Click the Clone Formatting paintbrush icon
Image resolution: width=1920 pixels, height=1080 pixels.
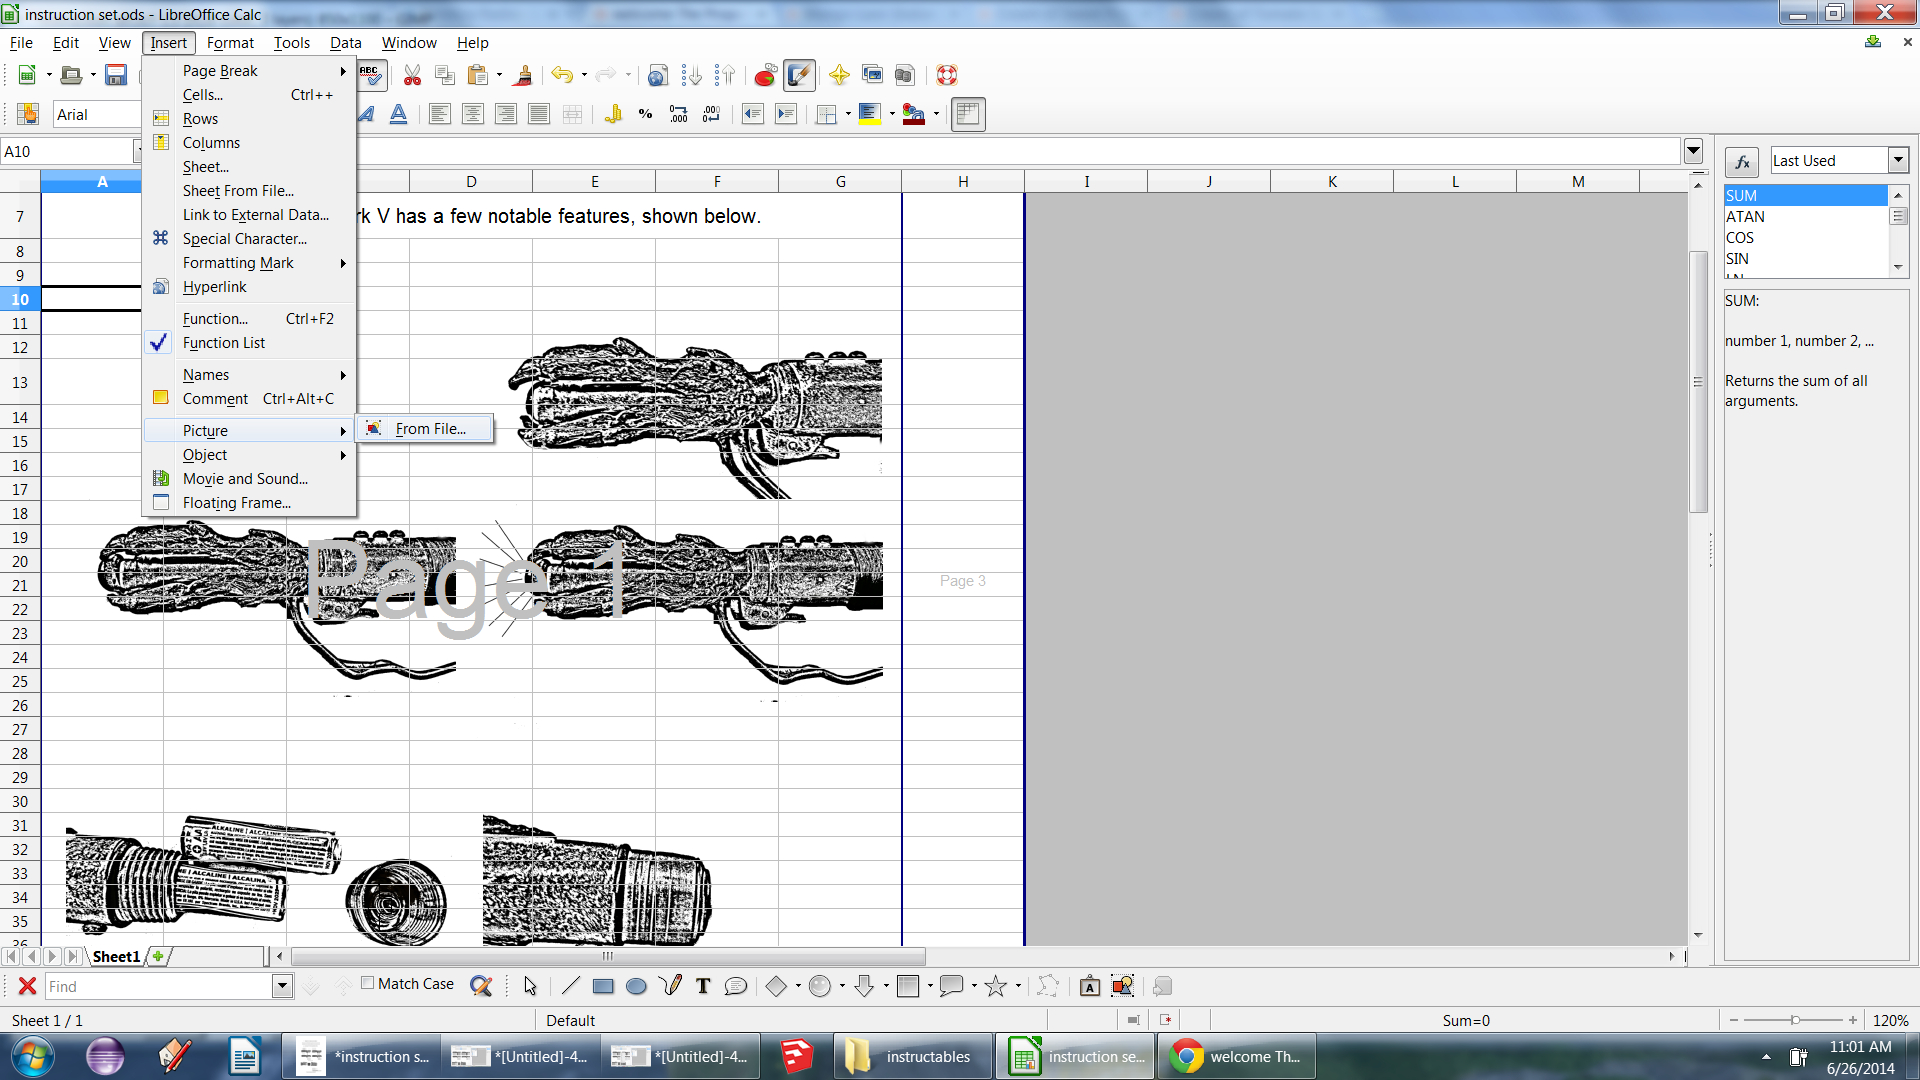pyautogui.click(x=522, y=75)
